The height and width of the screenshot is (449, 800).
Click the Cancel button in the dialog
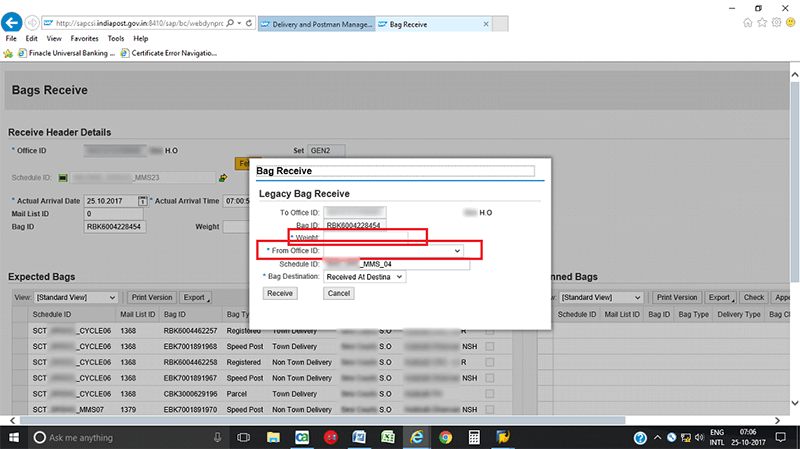click(339, 293)
